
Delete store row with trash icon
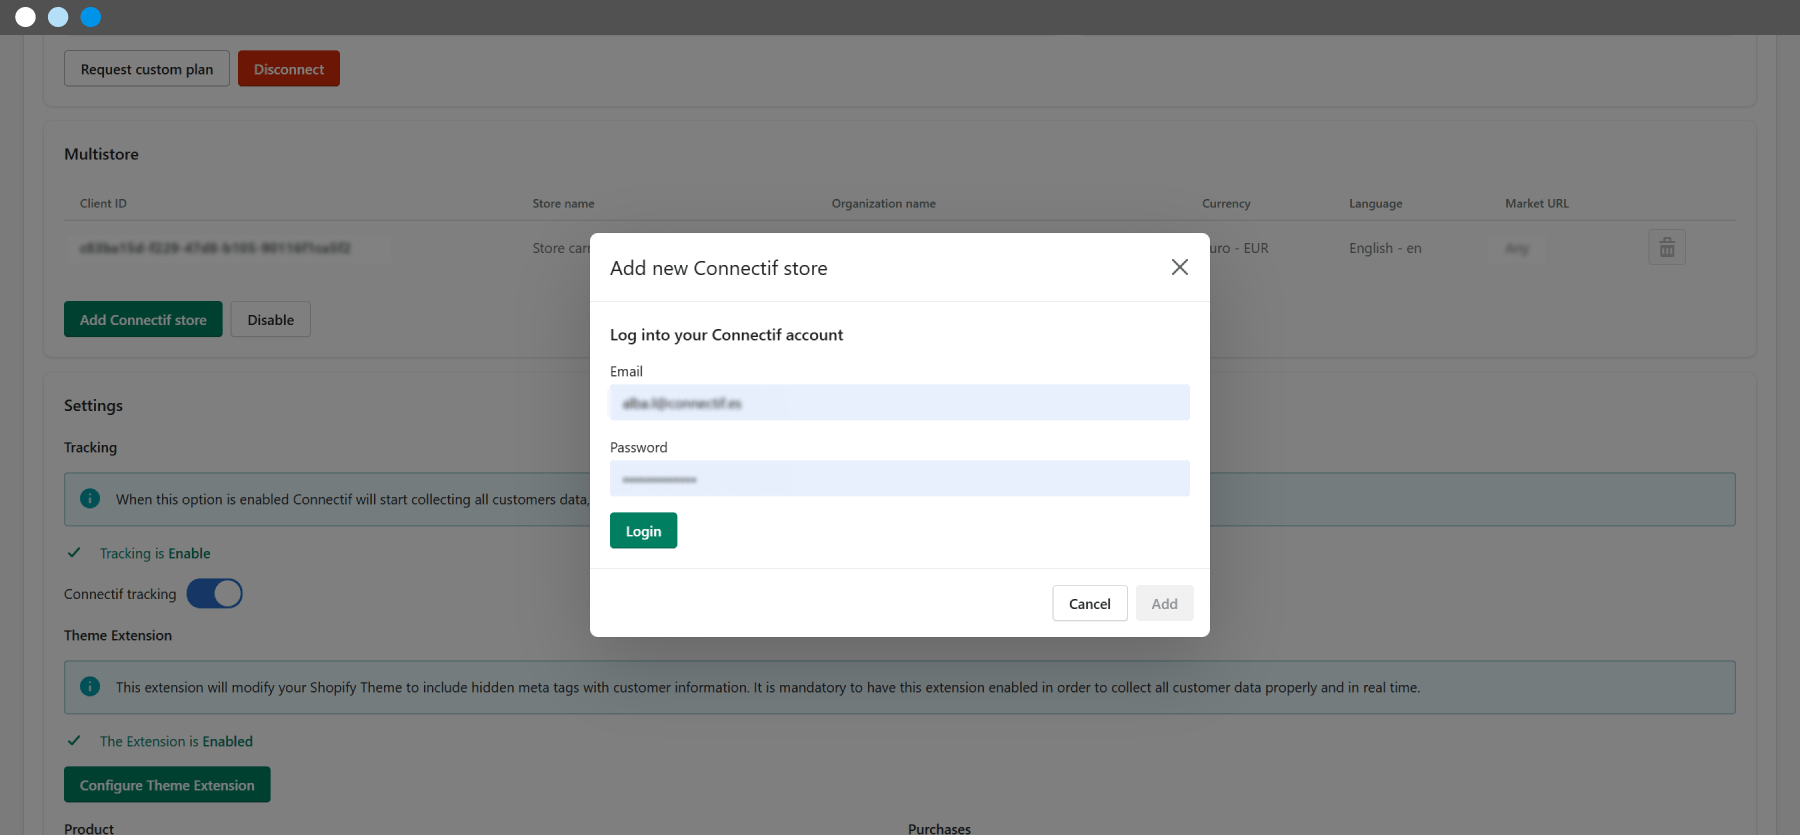1667,248
